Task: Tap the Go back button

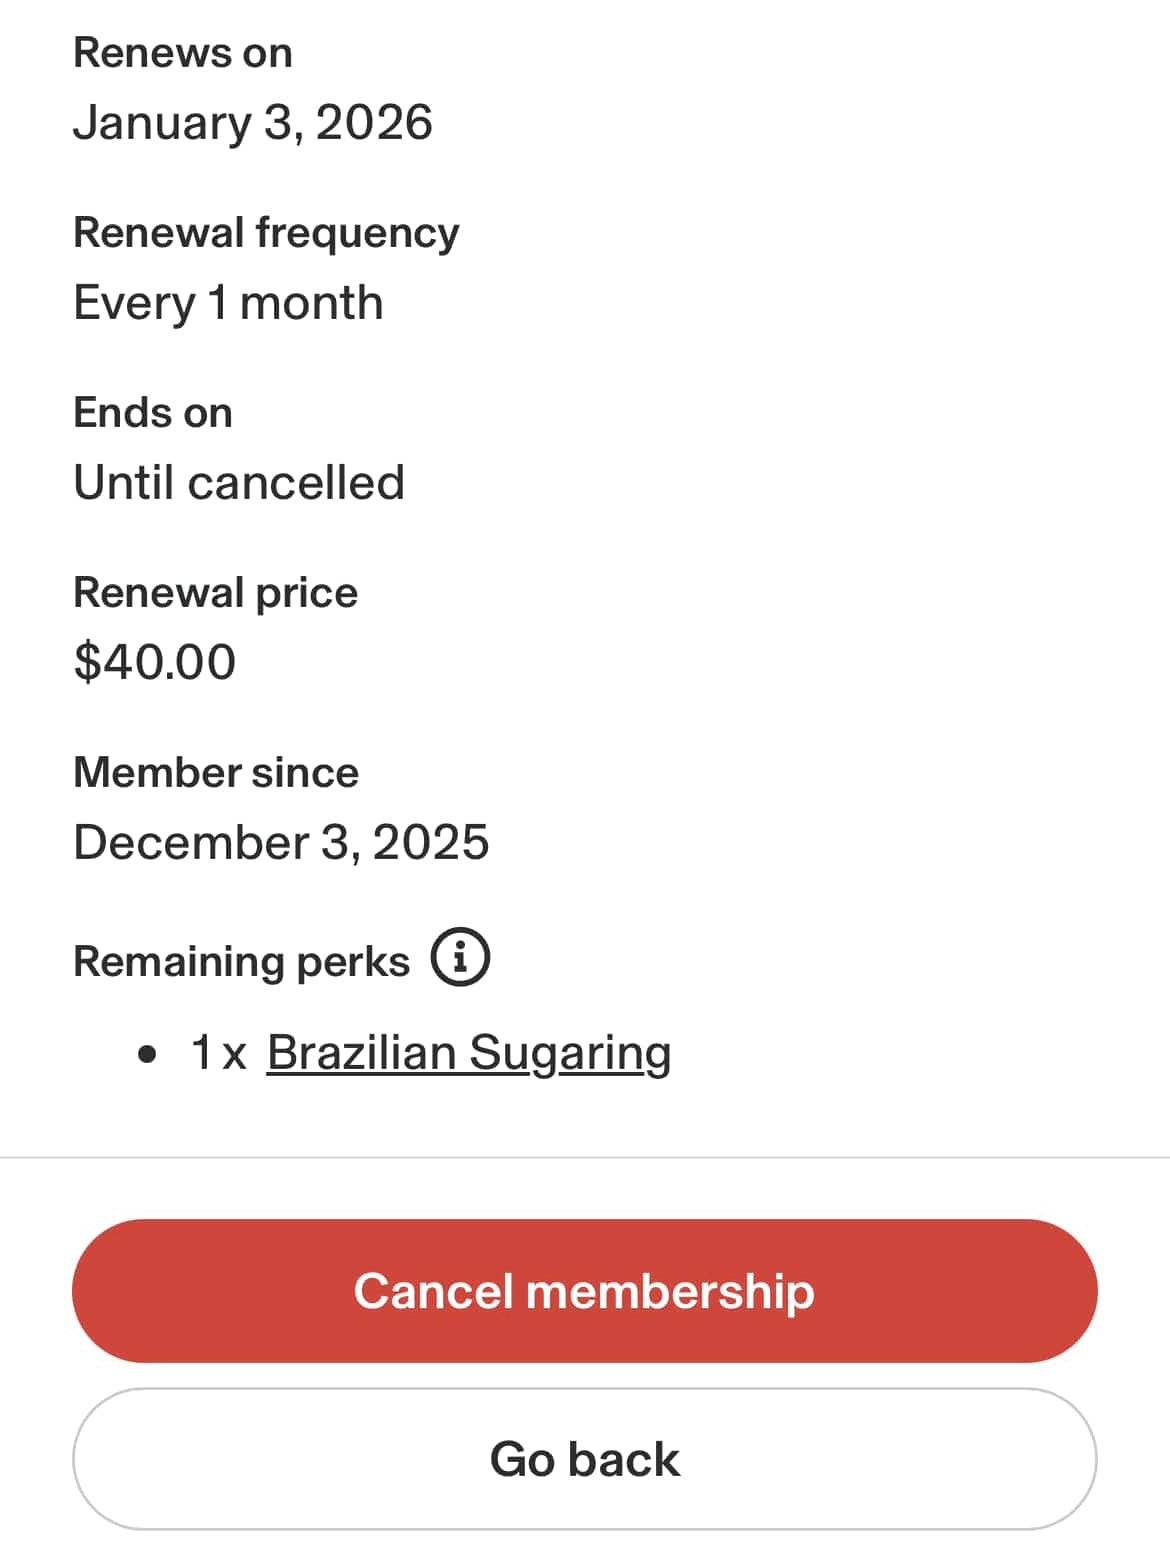Action: coord(584,1459)
